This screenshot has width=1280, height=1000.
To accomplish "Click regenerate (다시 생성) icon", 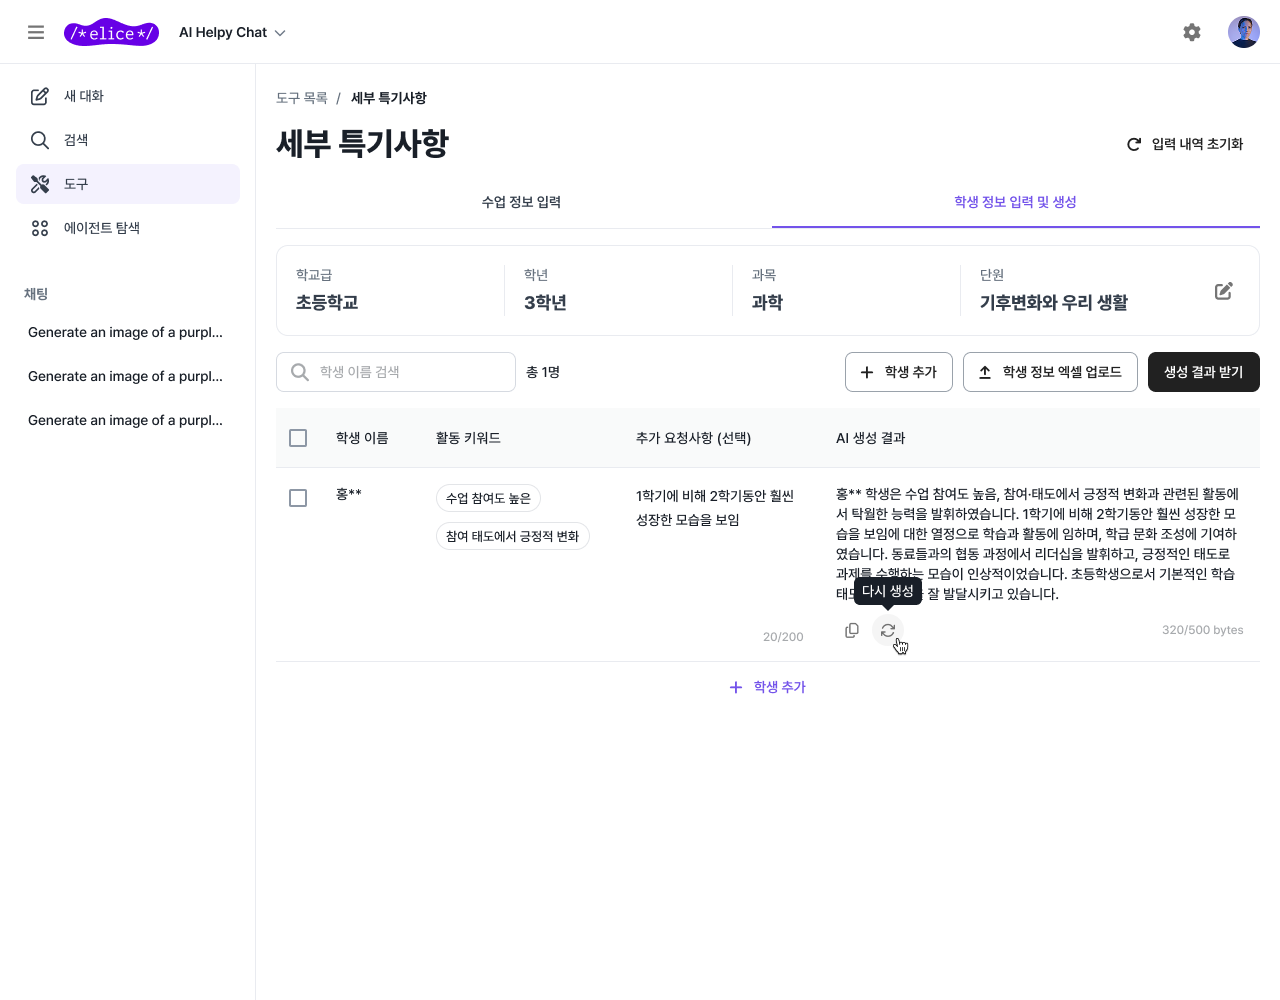I will click(888, 630).
